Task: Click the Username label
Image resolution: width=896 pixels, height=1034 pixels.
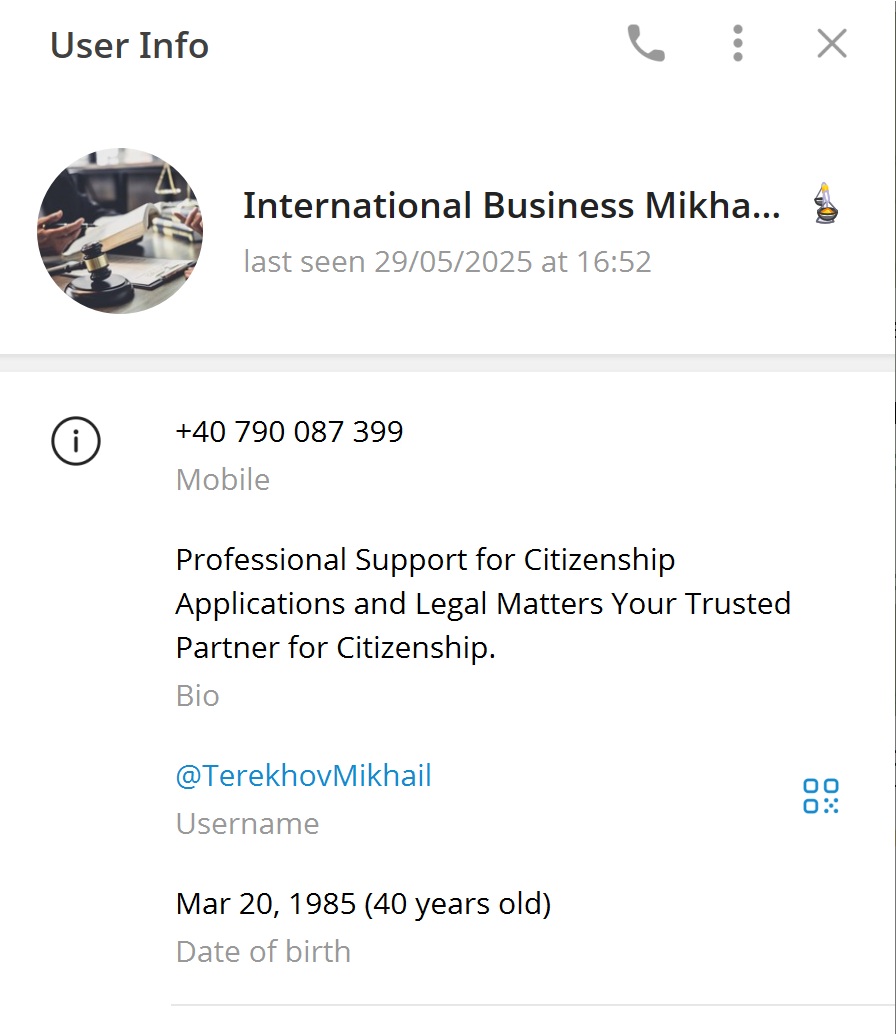Action: 247,824
